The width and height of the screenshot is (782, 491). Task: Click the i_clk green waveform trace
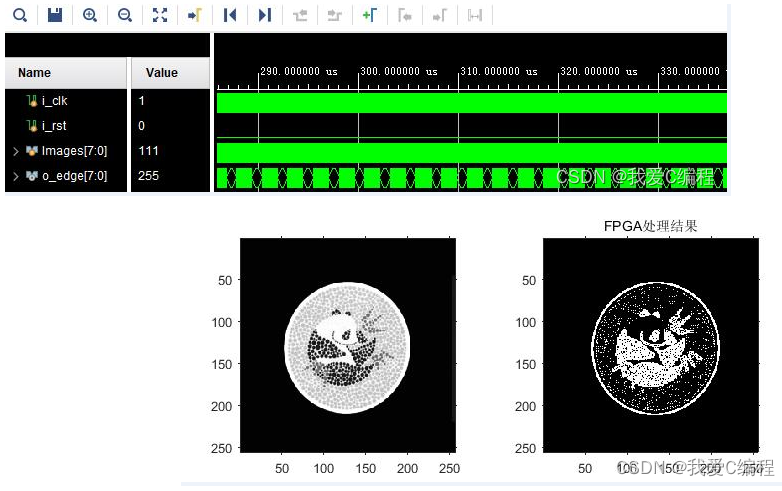click(472, 103)
